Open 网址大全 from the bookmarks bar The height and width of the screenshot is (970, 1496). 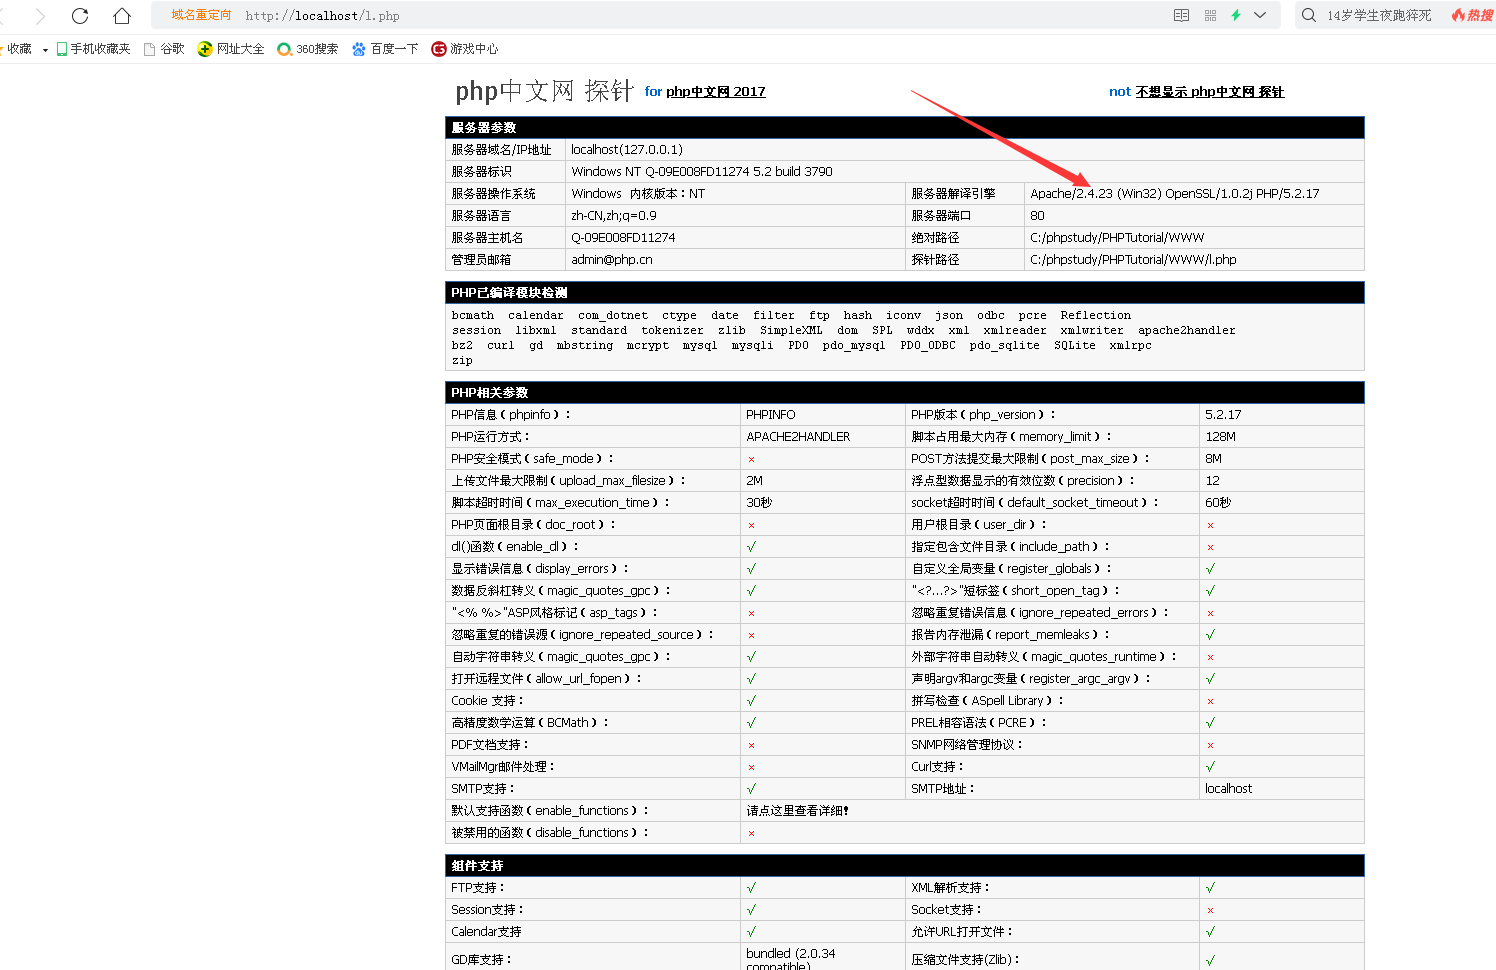pyautogui.click(x=238, y=48)
